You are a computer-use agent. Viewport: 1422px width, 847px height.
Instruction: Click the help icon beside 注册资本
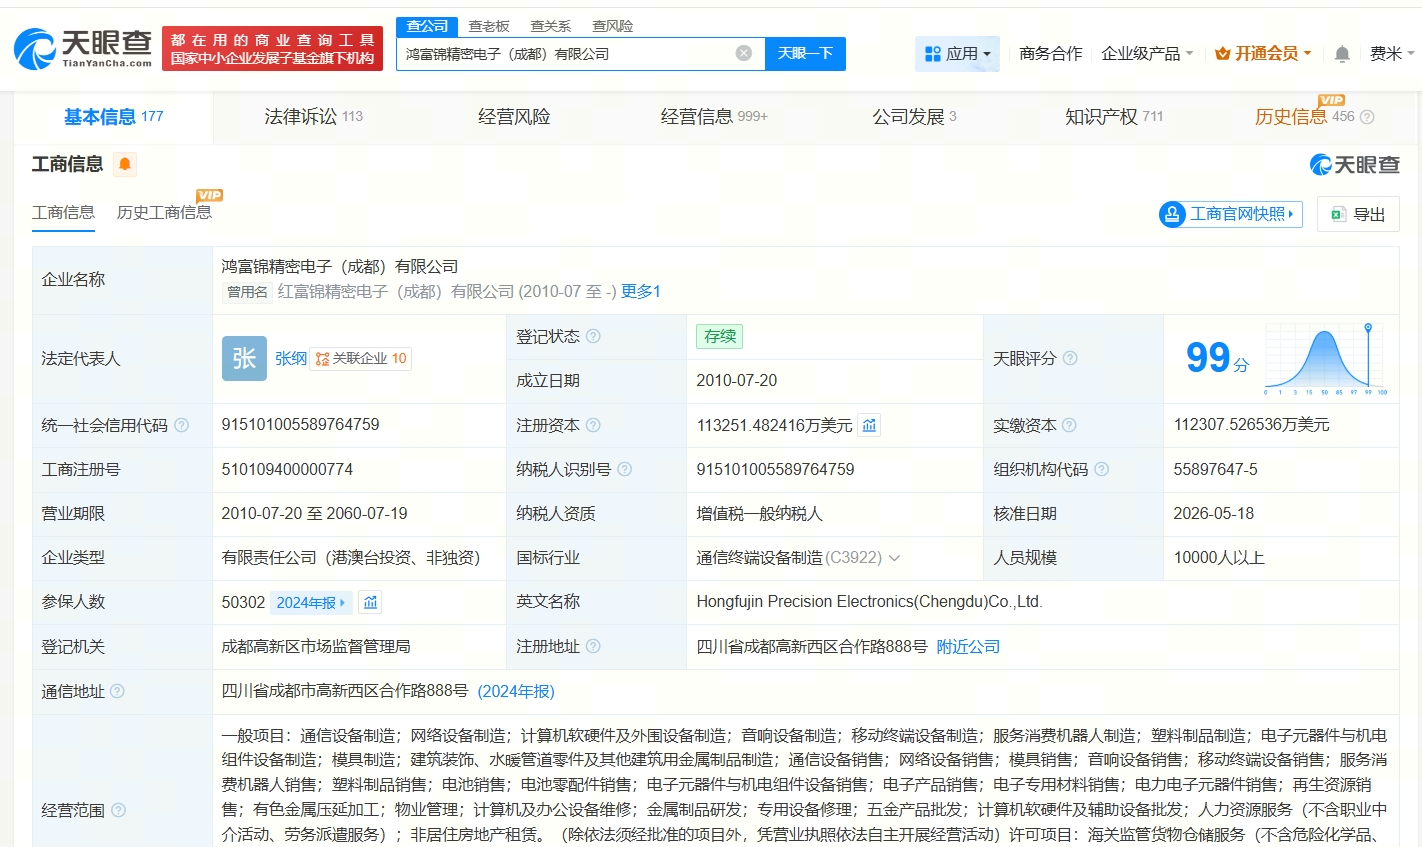593,425
